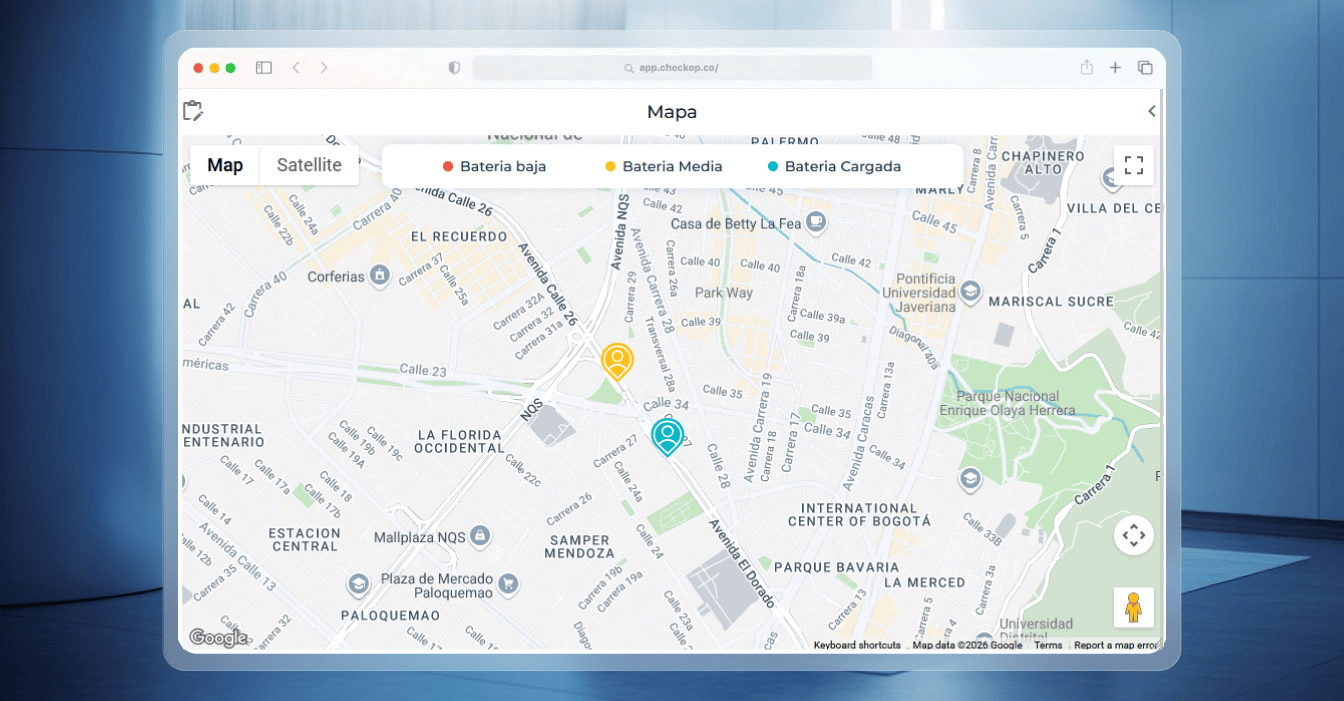Click the Google logo on map

point(218,638)
